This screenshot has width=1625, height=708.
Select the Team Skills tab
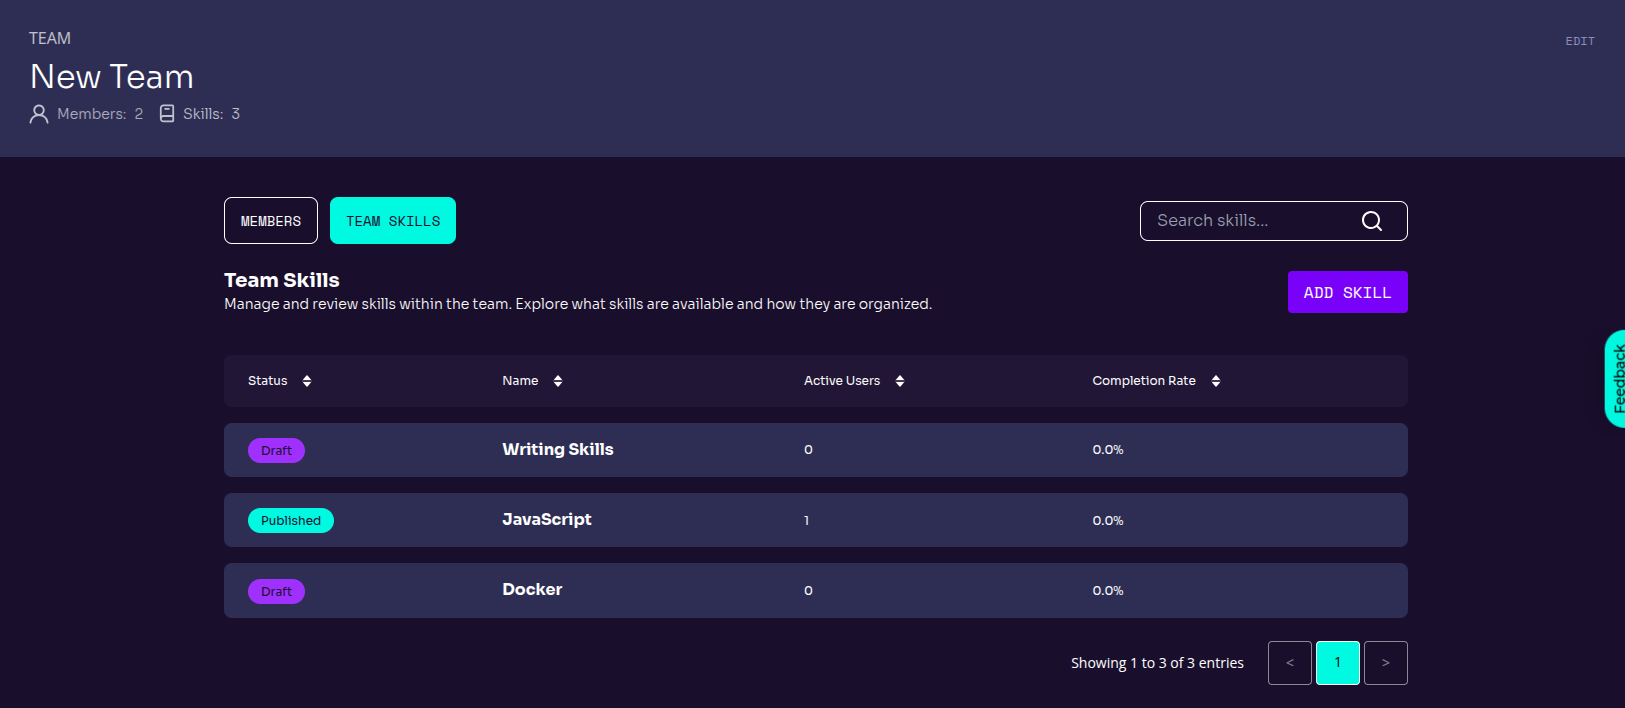393,221
